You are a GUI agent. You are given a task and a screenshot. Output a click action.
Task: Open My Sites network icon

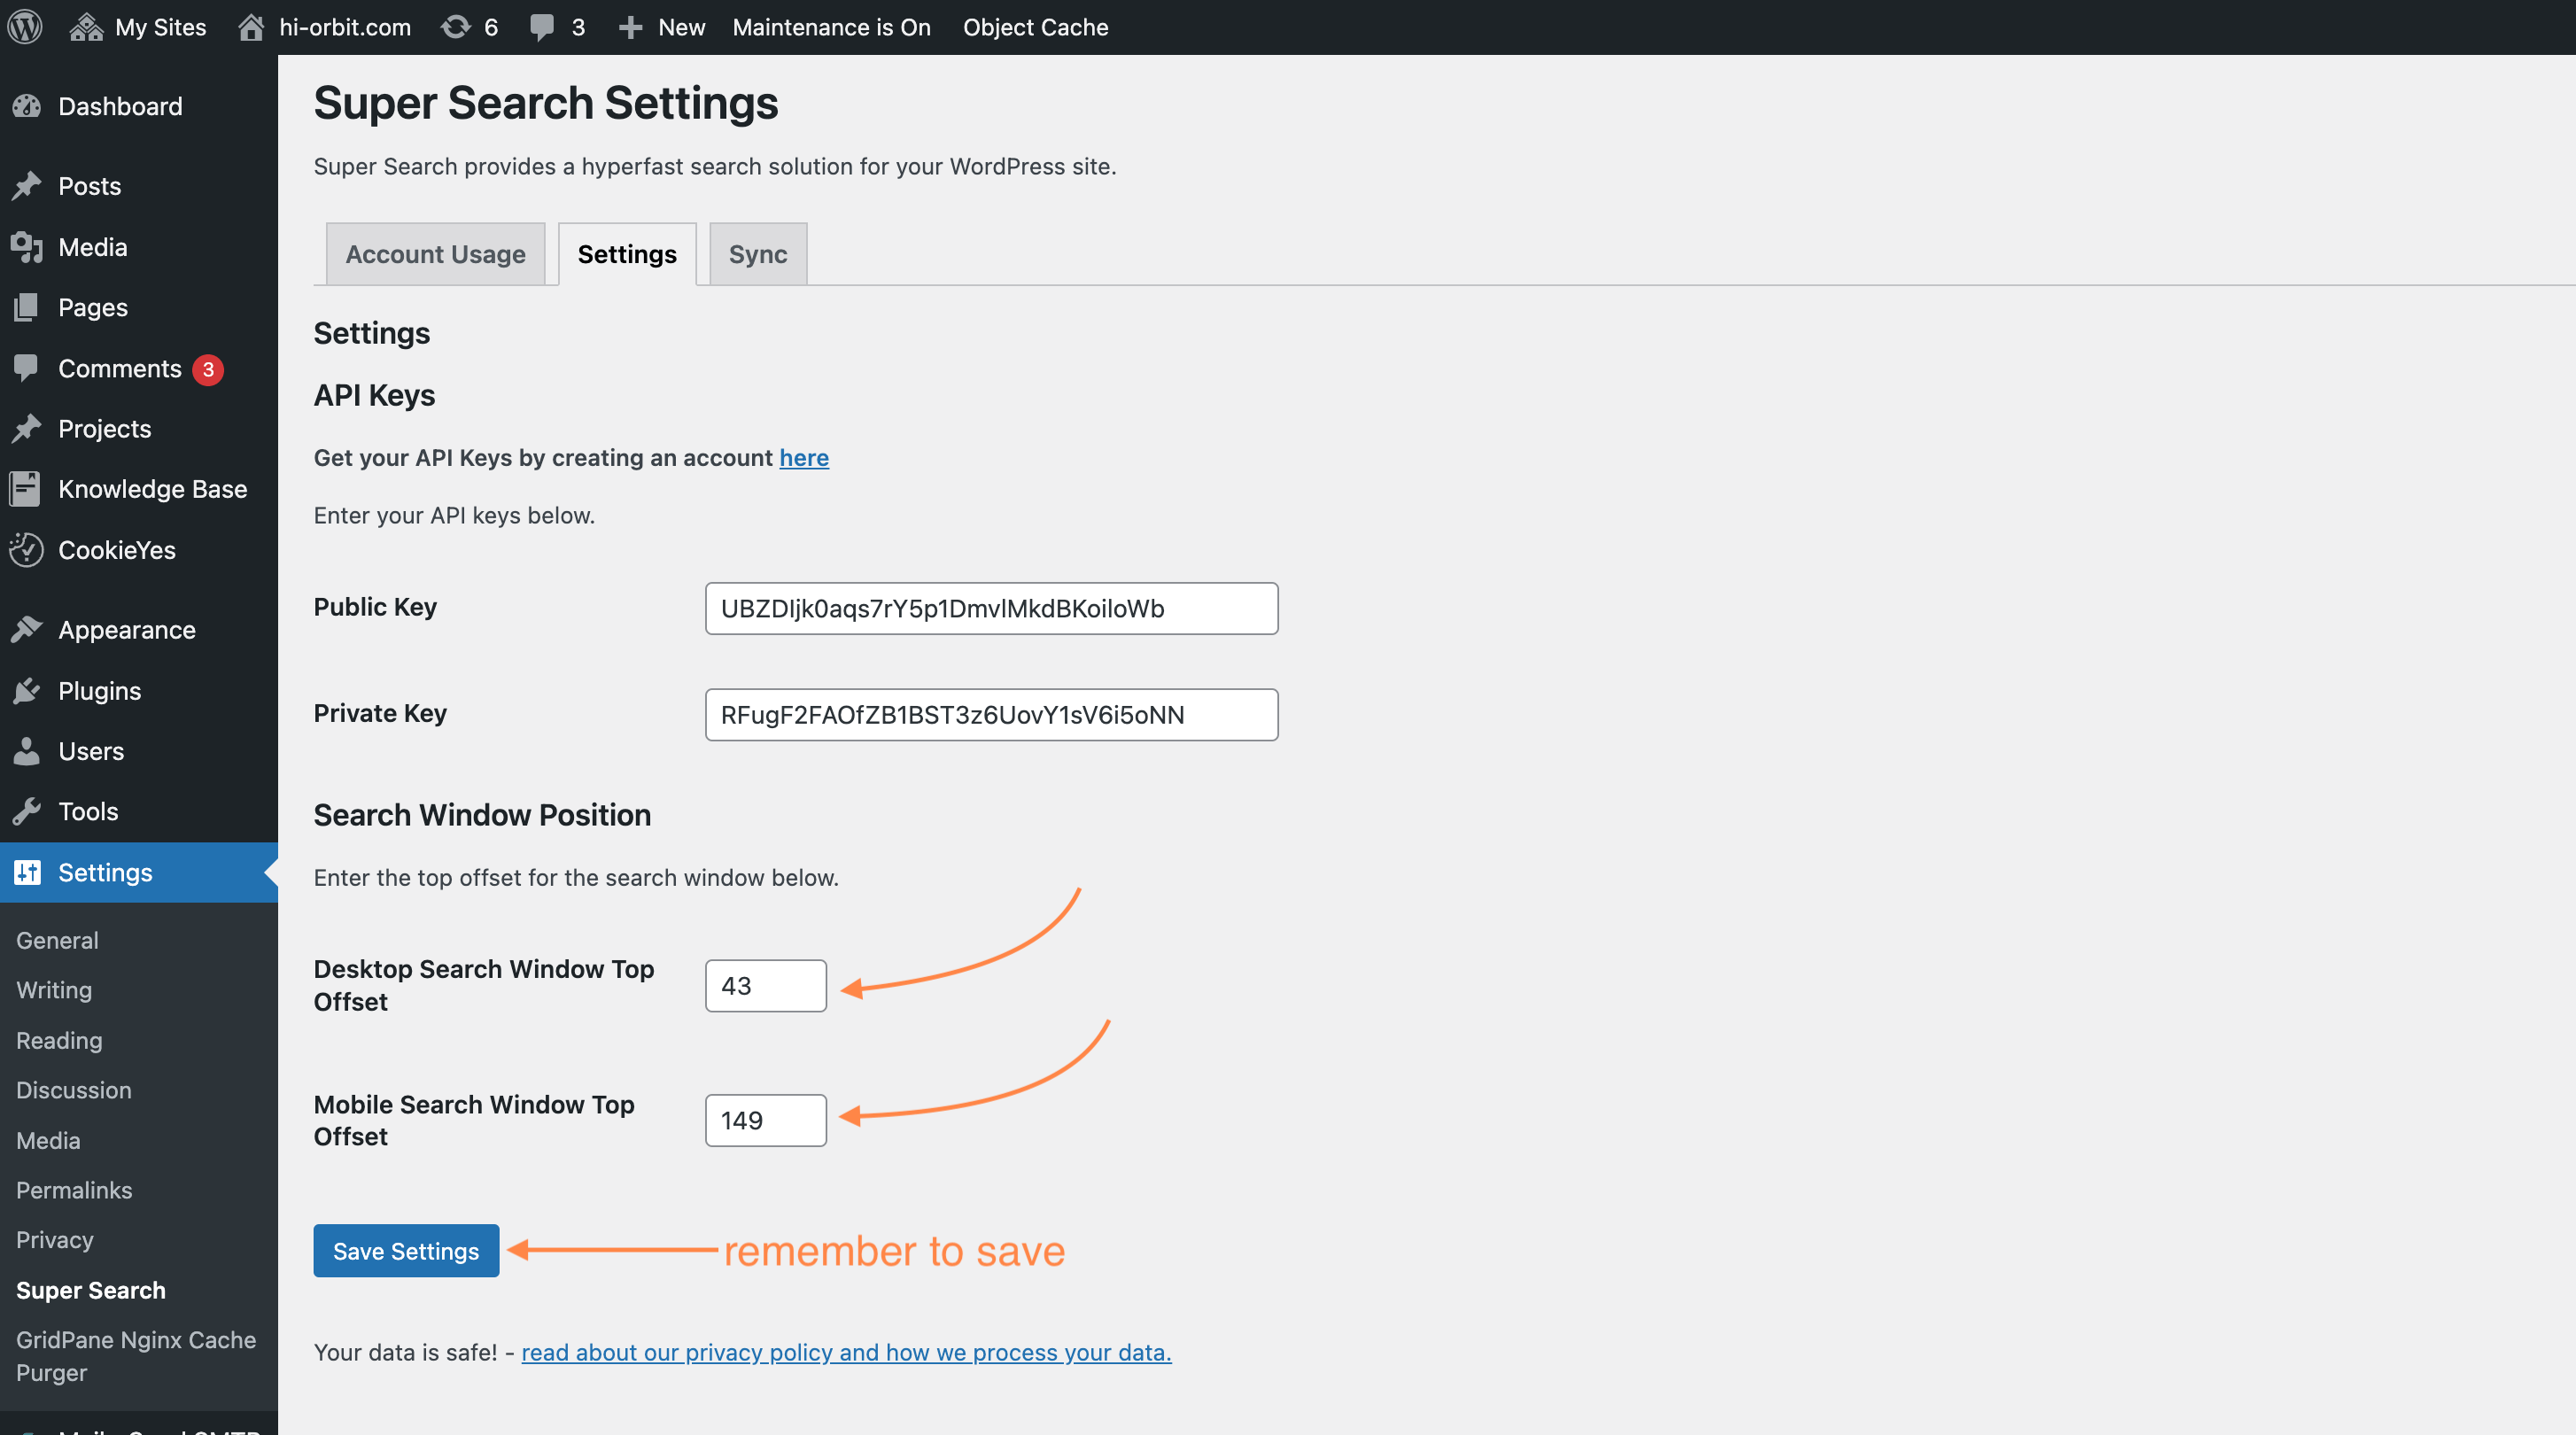pos(87,27)
